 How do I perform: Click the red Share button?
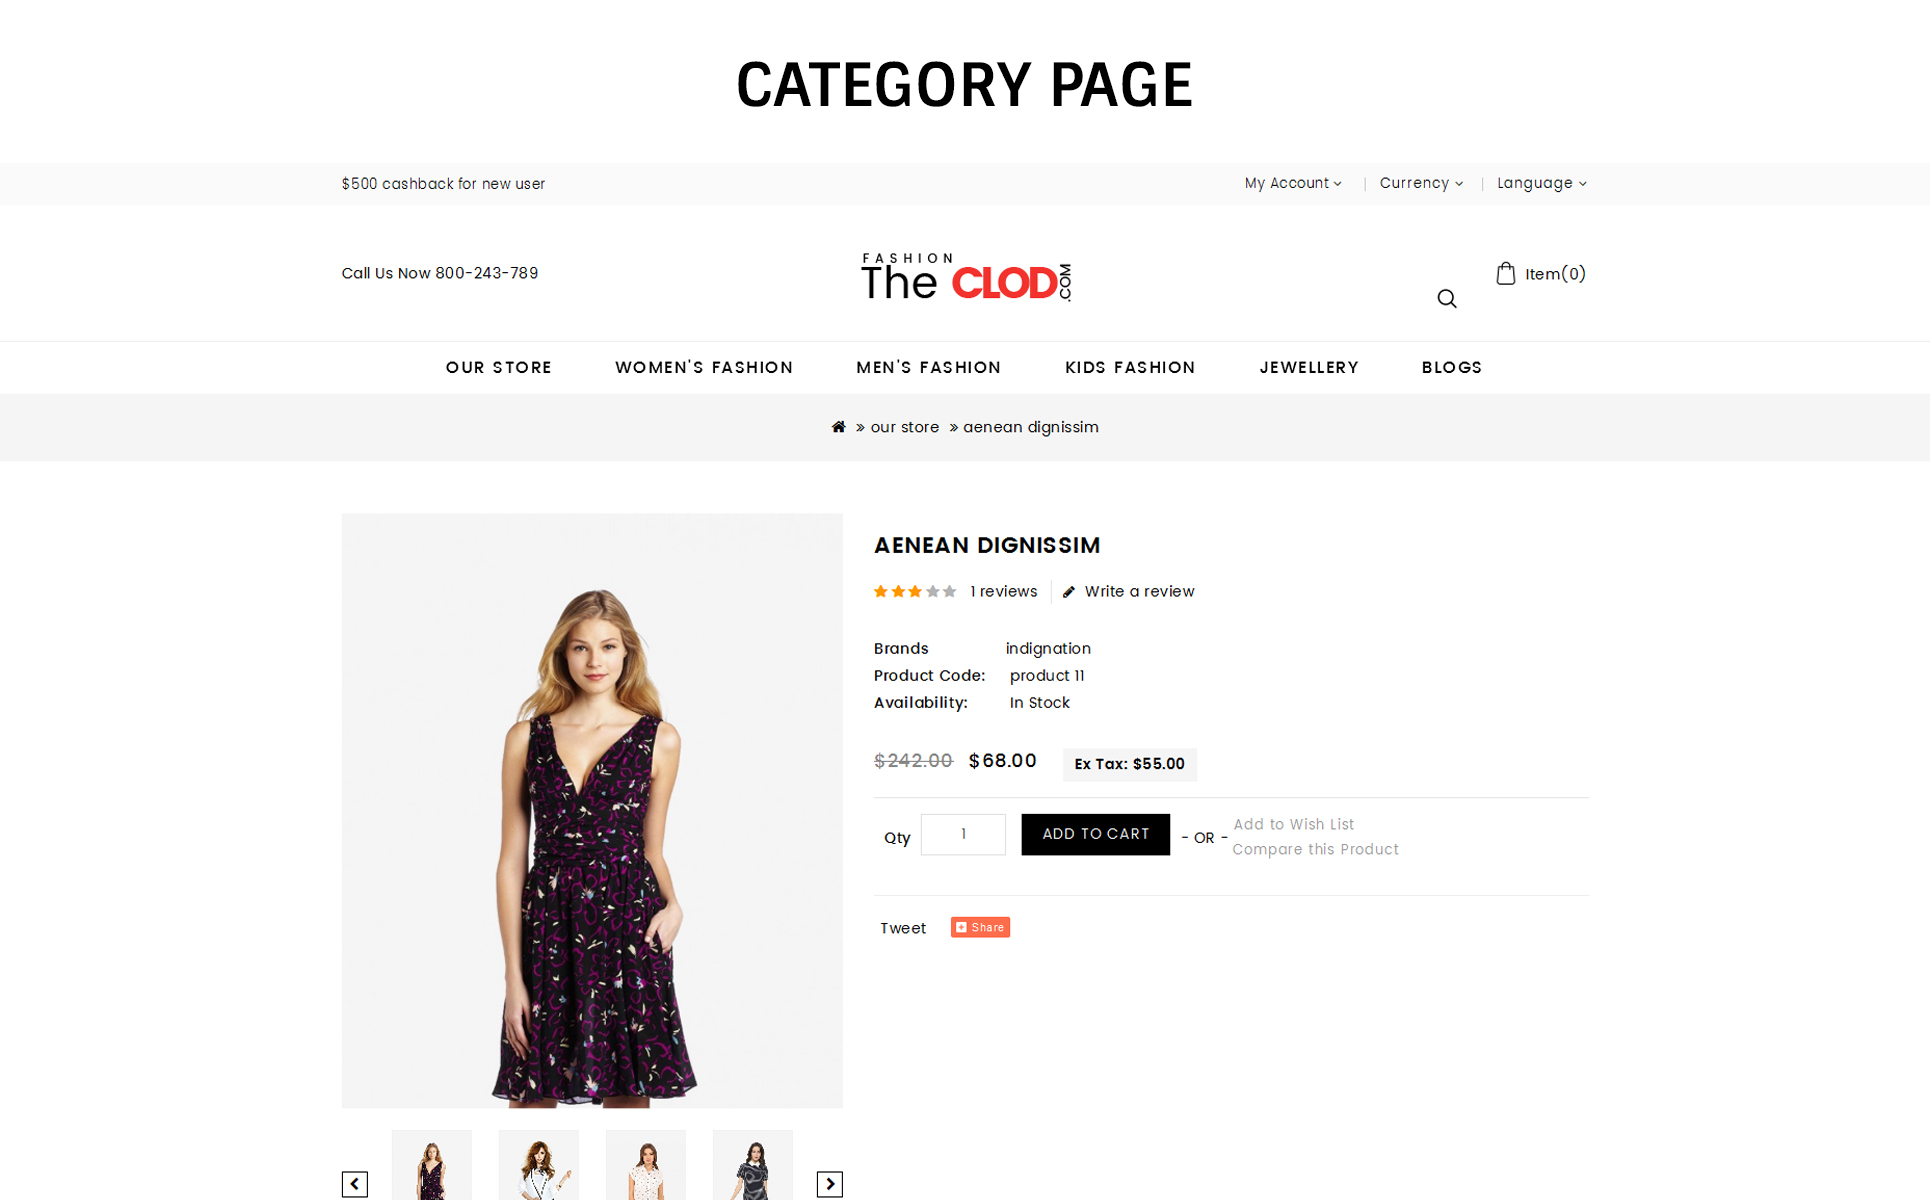980,927
